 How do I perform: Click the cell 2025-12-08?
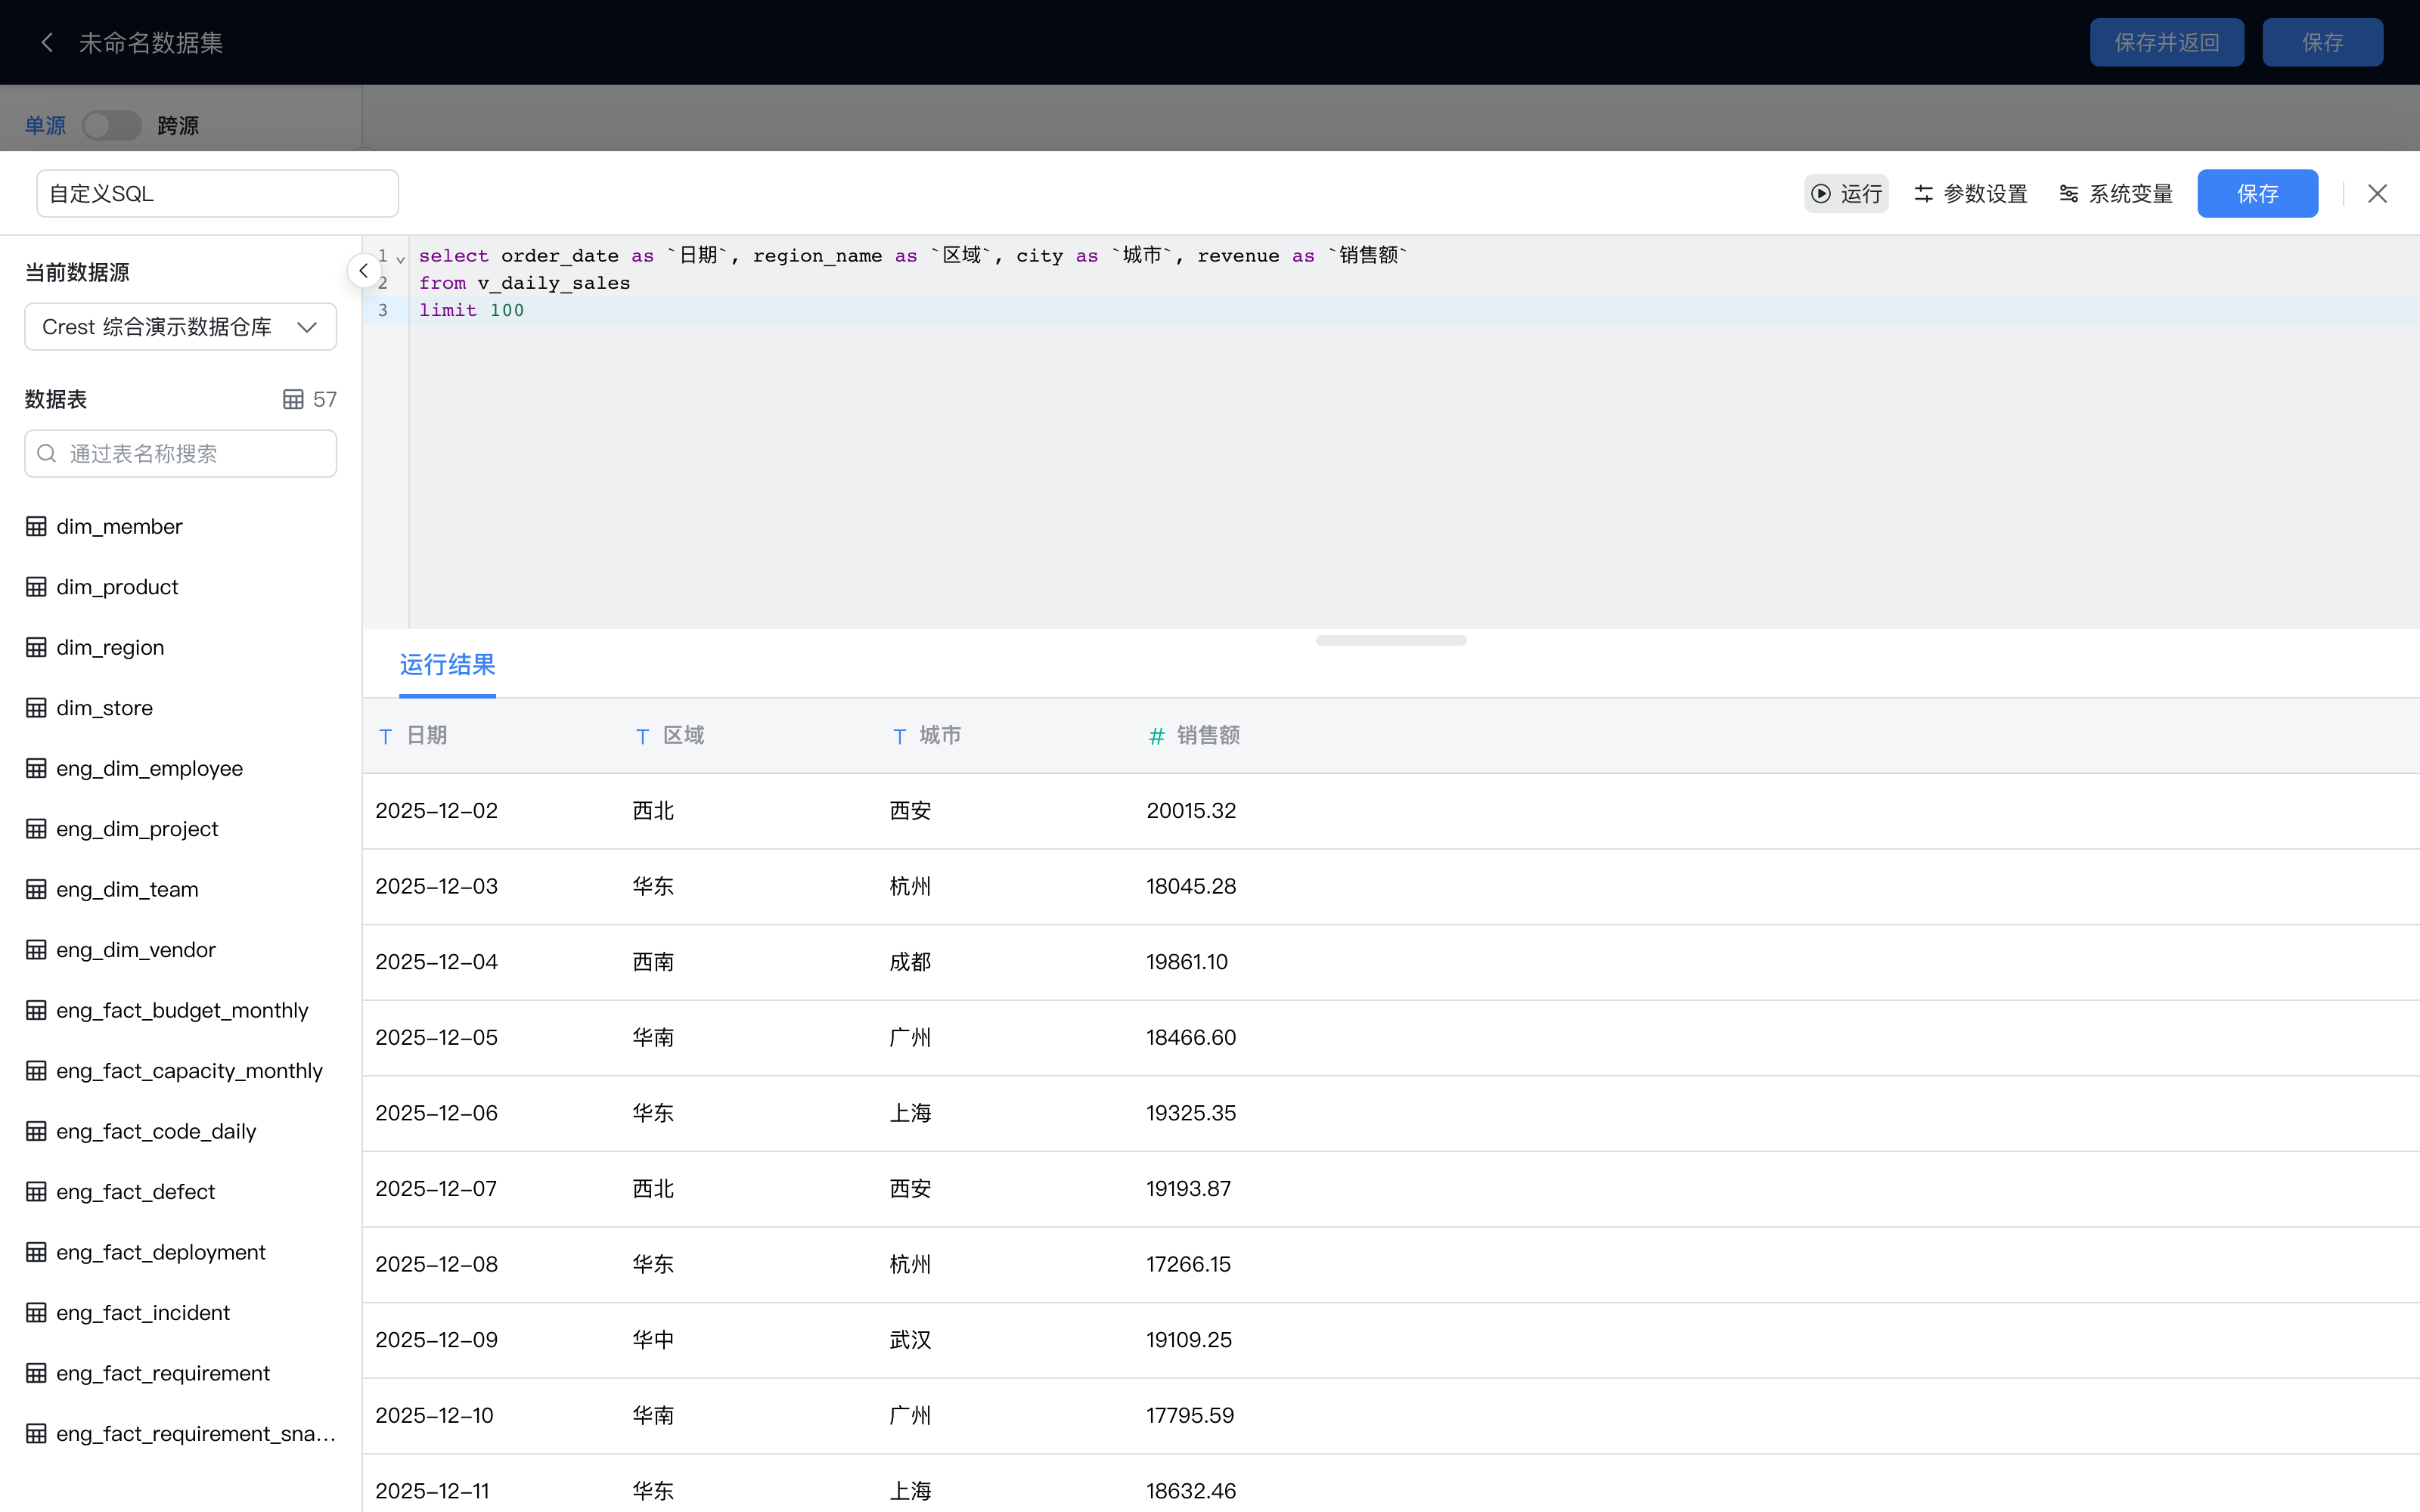click(x=437, y=1264)
